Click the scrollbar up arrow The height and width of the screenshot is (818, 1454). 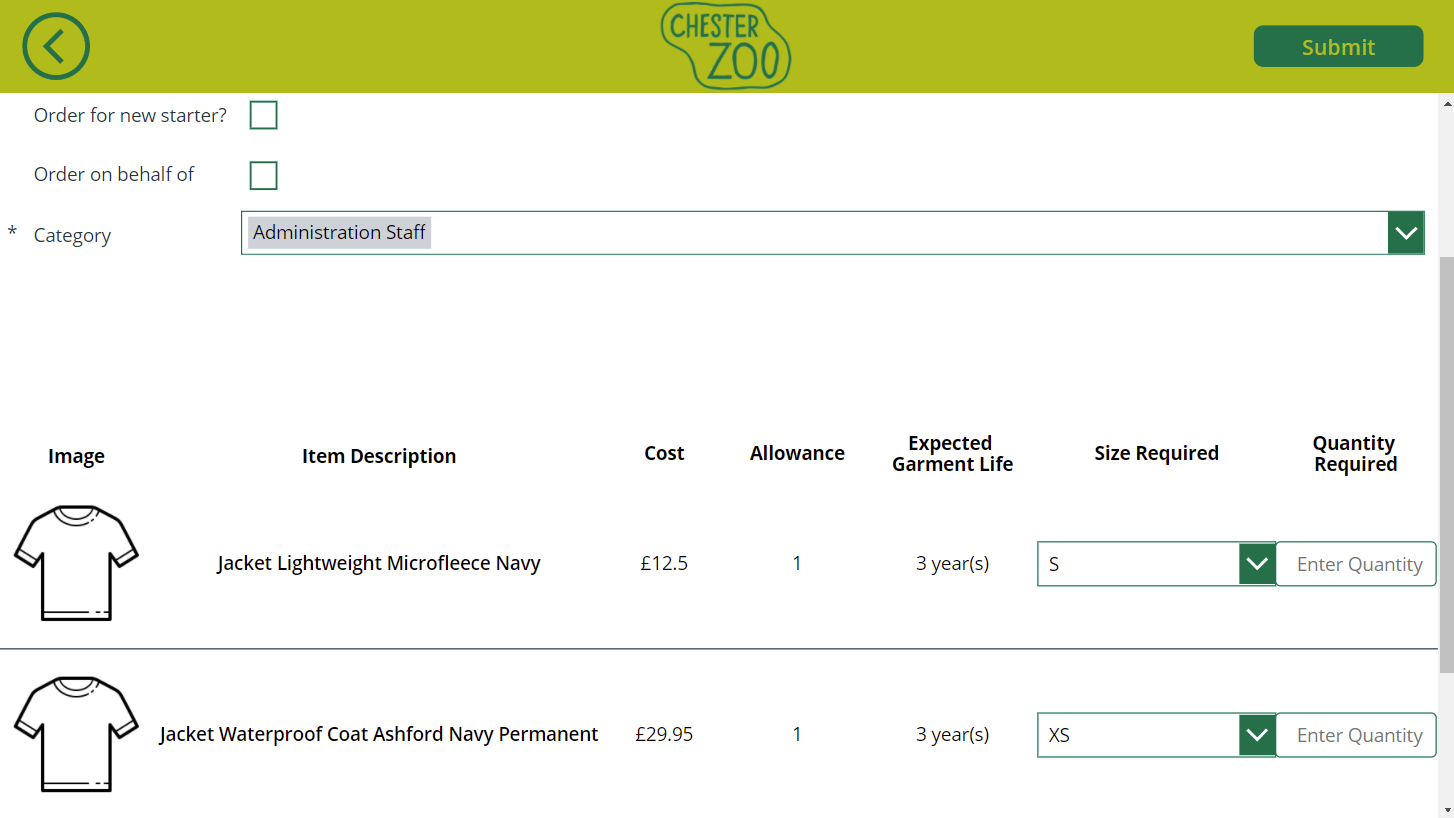coord(1446,102)
